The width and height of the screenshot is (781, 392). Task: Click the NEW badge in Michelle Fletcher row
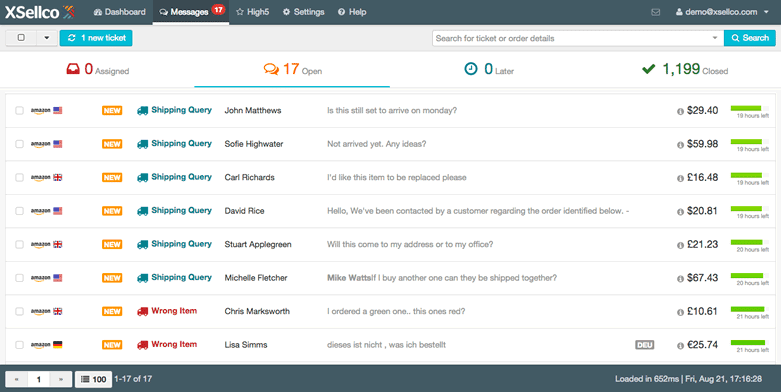pos(112,278)
